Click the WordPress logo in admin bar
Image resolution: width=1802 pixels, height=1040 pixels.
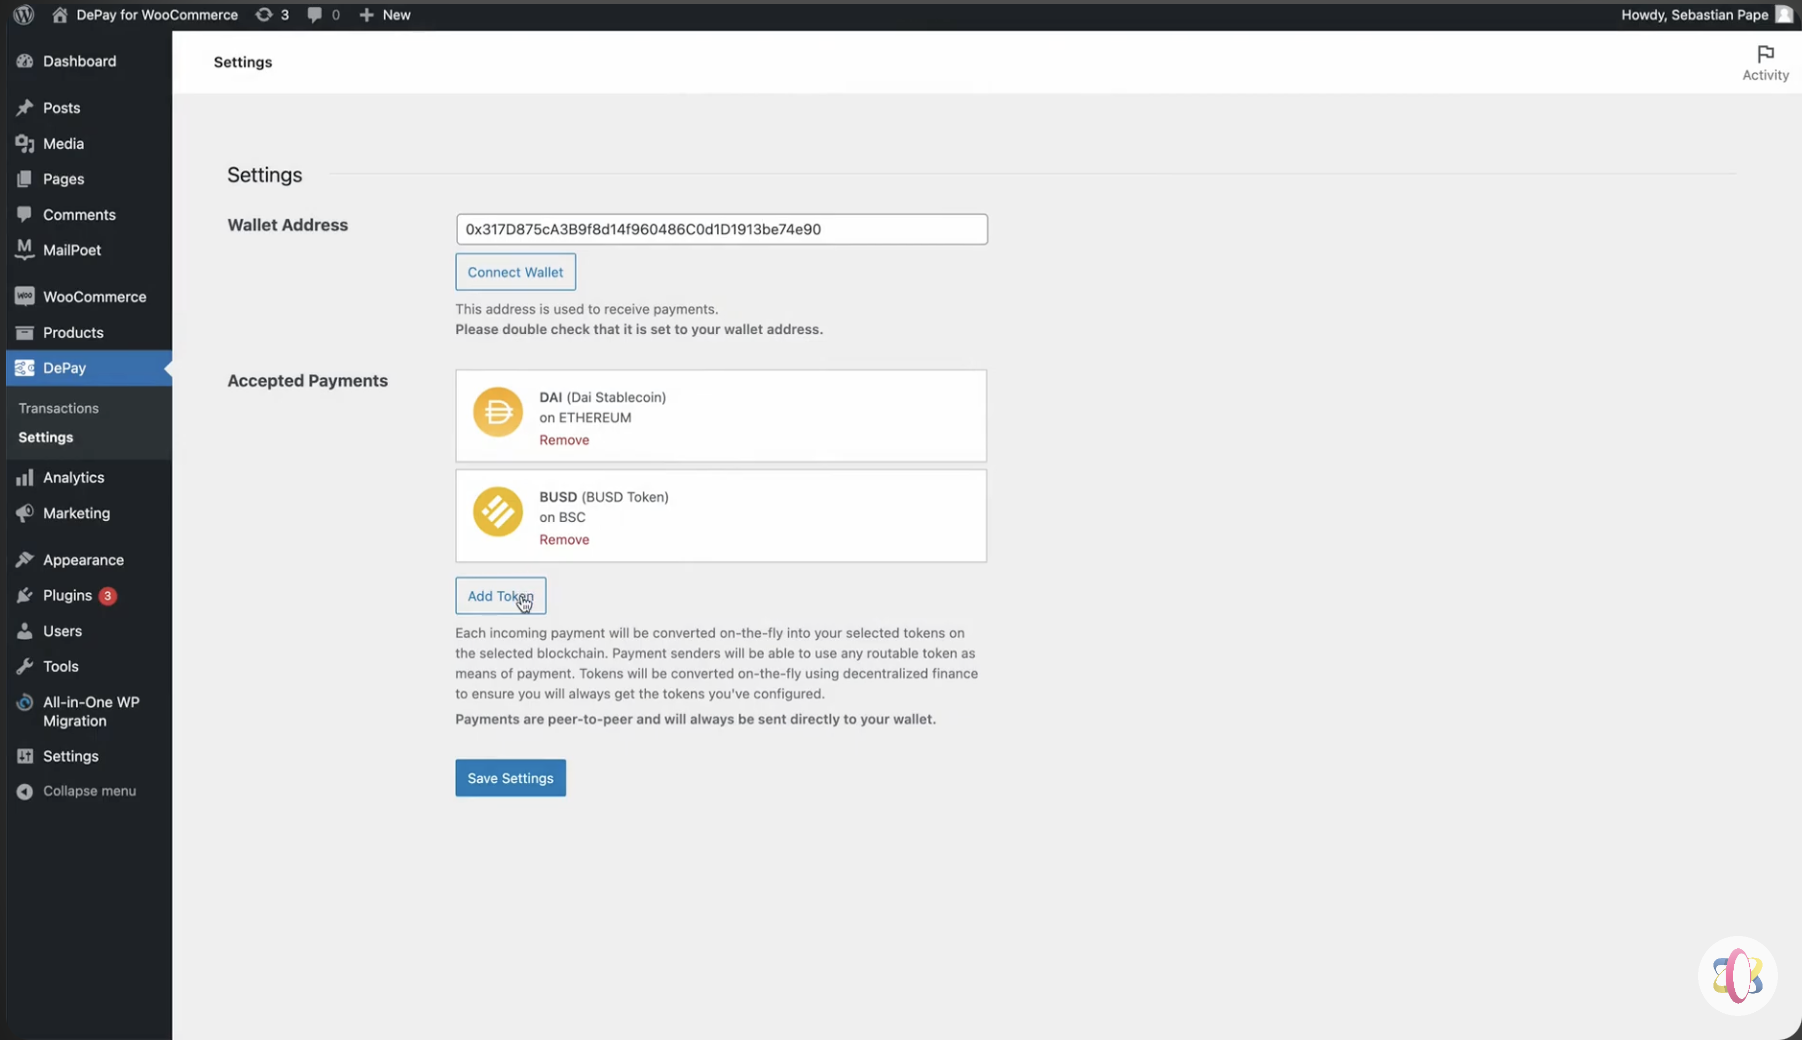tap(22, 14)
